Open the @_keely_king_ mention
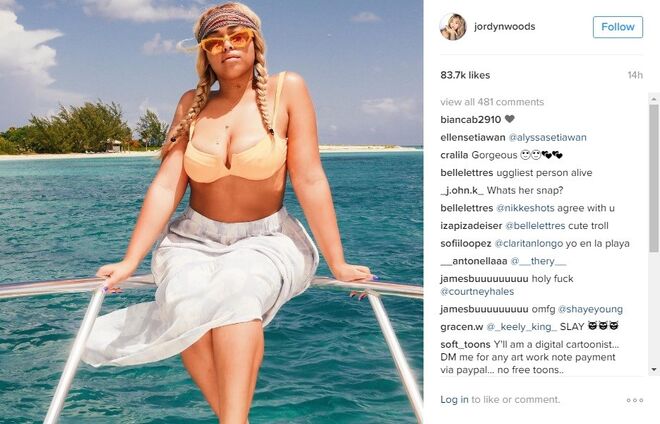The image size is (660, 424). click(522, 327)
